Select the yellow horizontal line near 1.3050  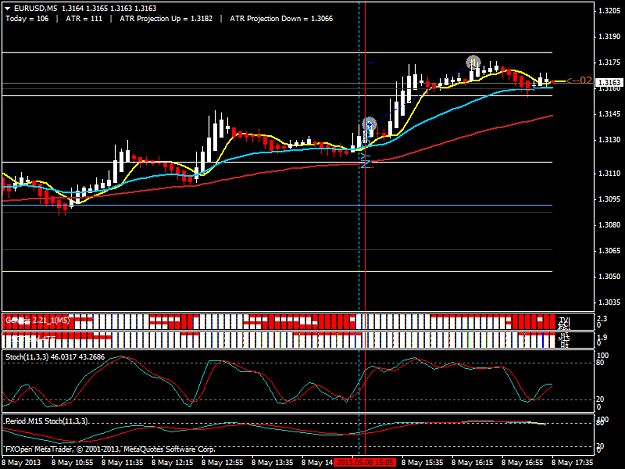277,271
